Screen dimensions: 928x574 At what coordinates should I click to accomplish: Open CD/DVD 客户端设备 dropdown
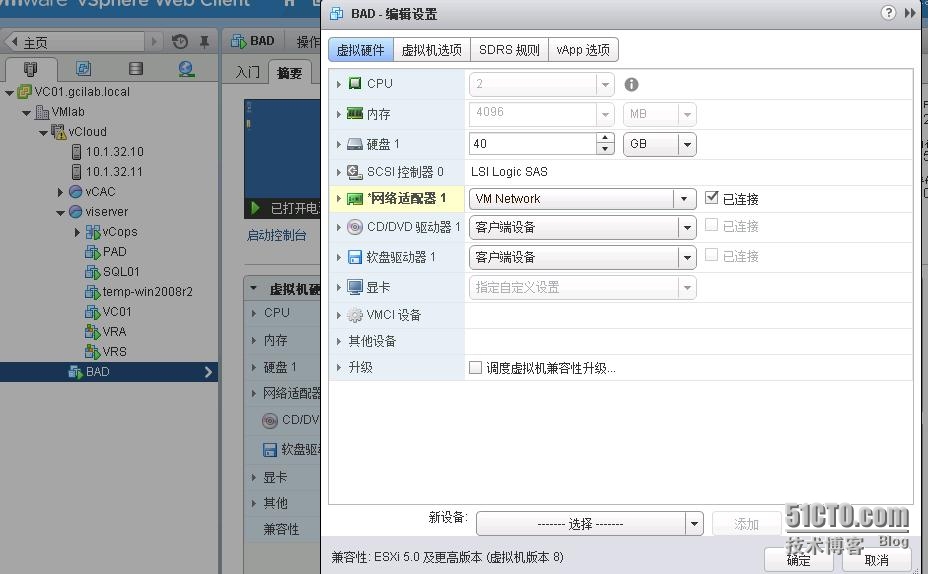click(x=582, y=227)
